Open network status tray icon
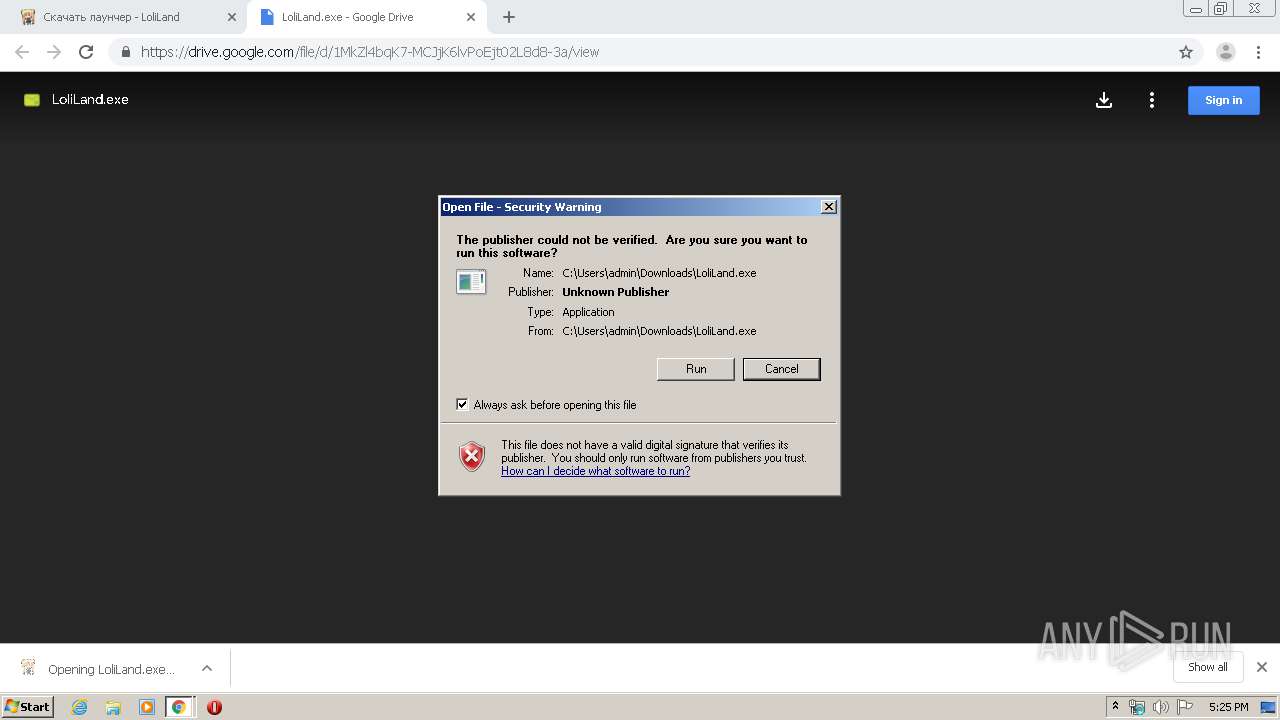The image size is (1280, 720). [1137, 707]
